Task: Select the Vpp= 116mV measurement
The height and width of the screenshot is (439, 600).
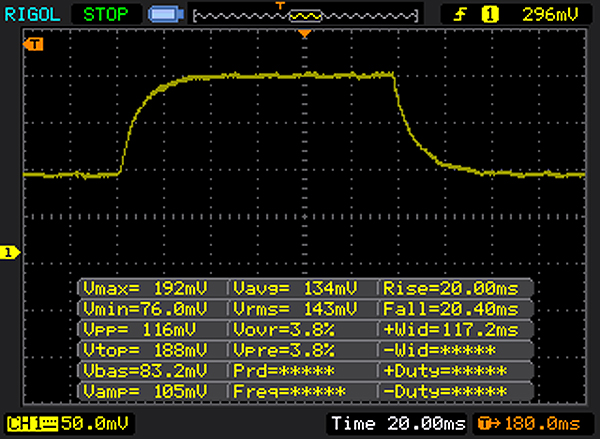Action: pyautogui.click(x=139, y=330)
